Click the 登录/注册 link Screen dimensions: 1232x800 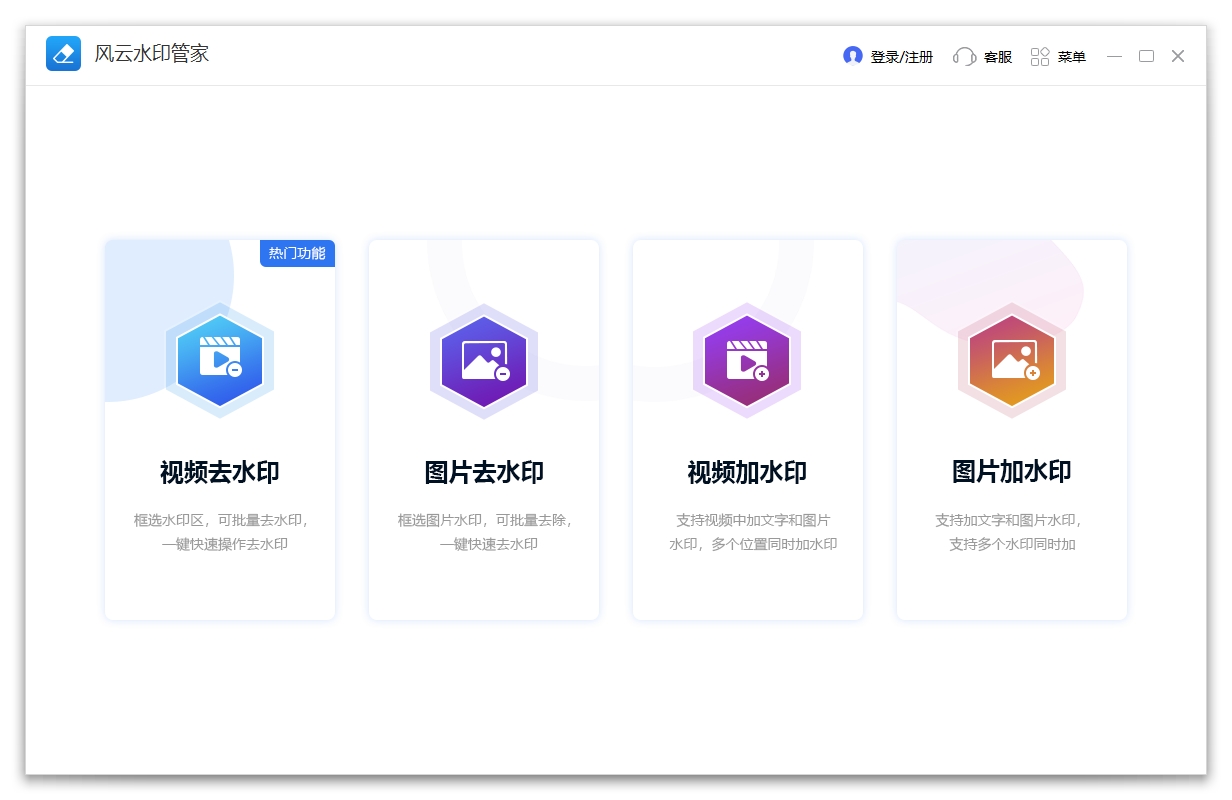click(x=902, y=57)
